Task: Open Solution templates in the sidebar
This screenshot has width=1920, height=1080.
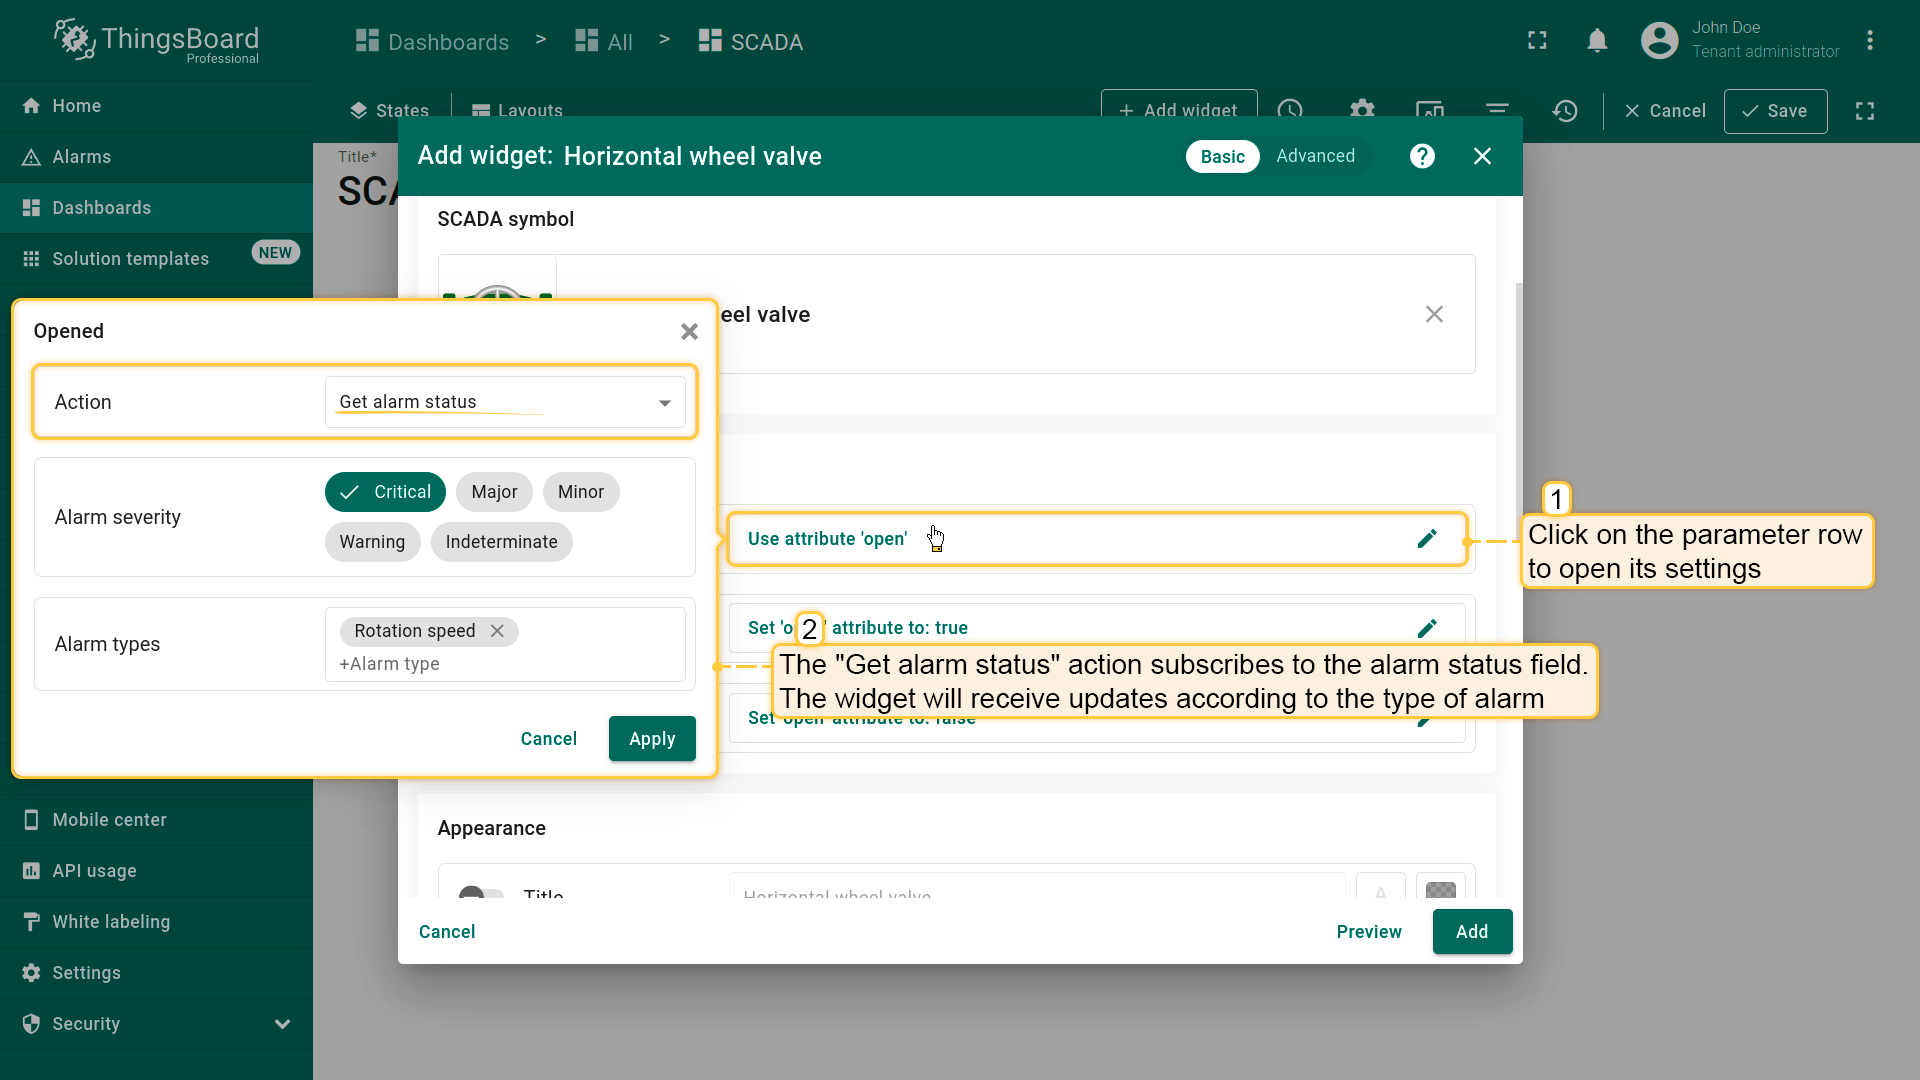Action: tap(130, 259)
